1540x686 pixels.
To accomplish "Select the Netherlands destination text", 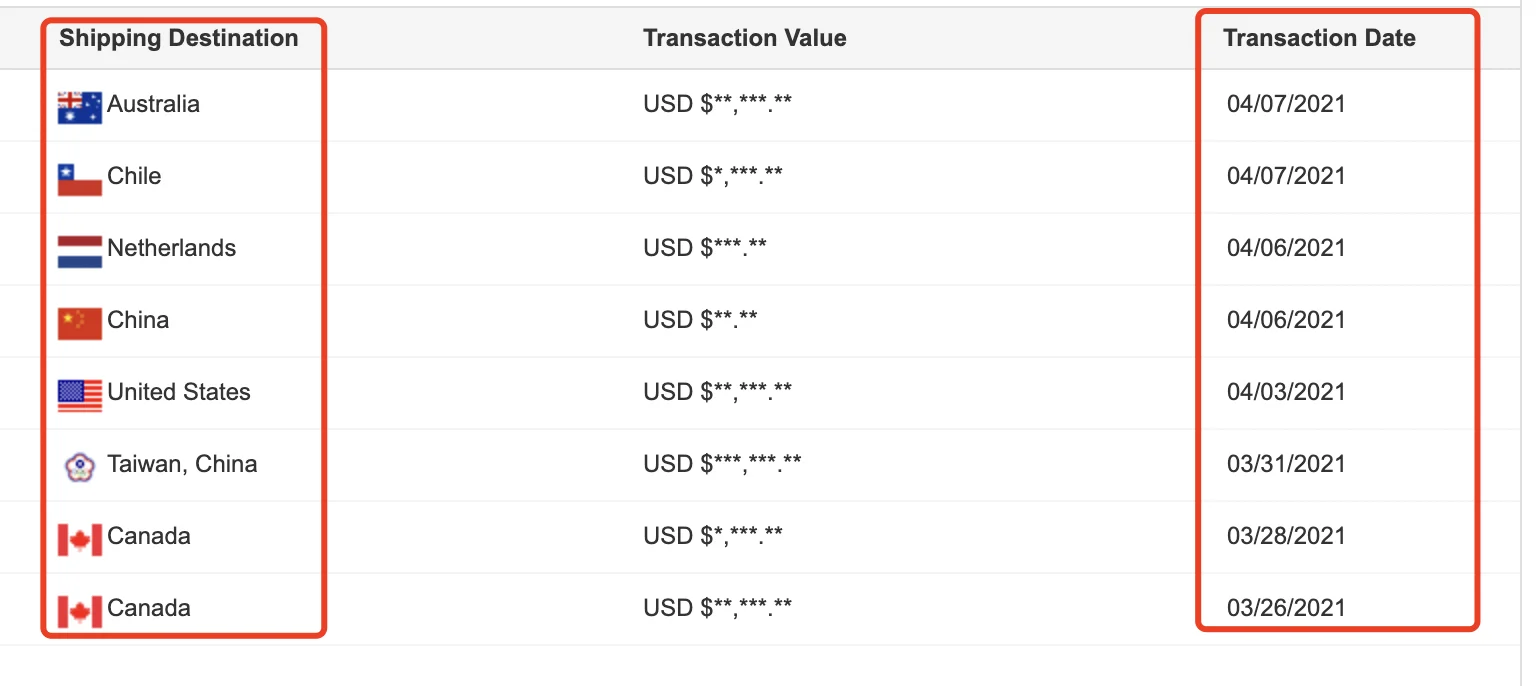I will click(172, 248).
